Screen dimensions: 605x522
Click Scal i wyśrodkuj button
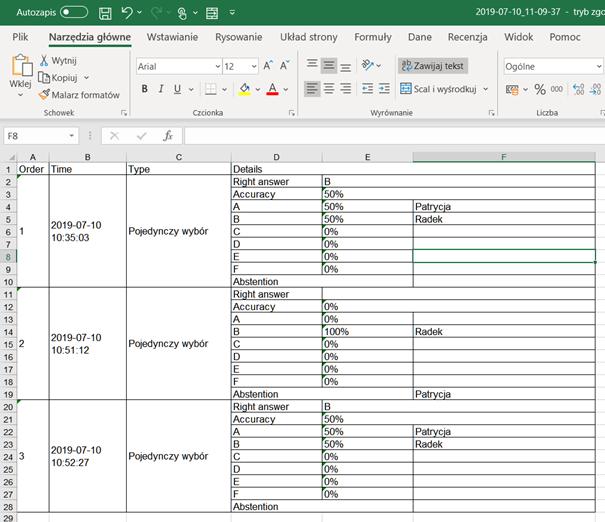[438, 89]
